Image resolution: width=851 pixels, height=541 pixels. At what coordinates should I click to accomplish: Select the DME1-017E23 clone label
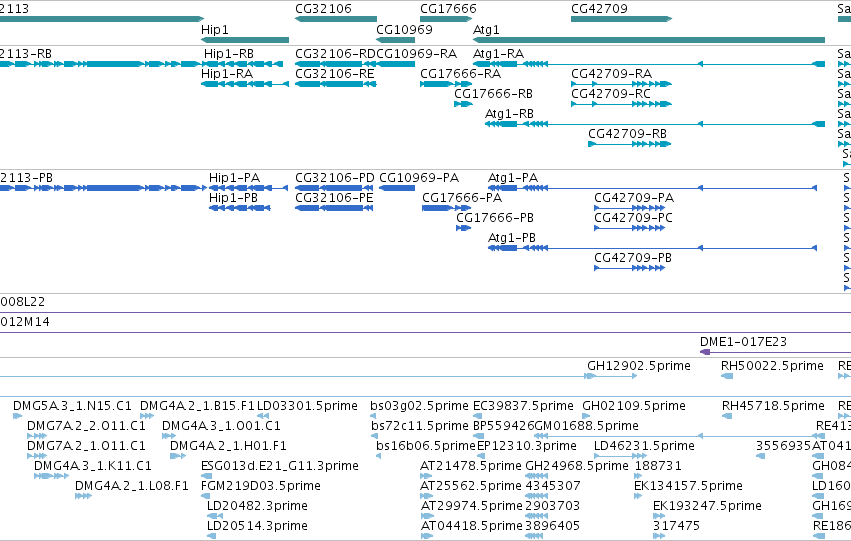click(743, 342)
